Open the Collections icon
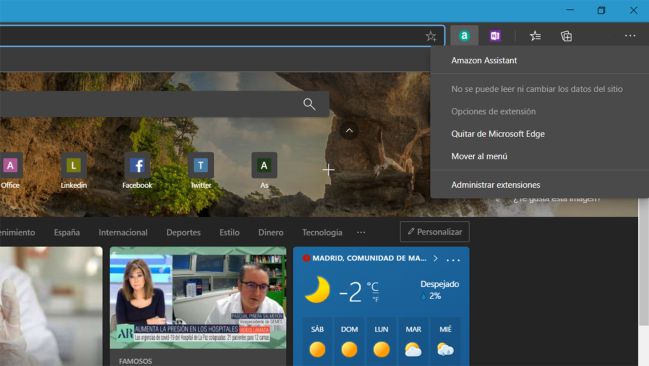The image size is (649, 366). [x=566, y=36]
